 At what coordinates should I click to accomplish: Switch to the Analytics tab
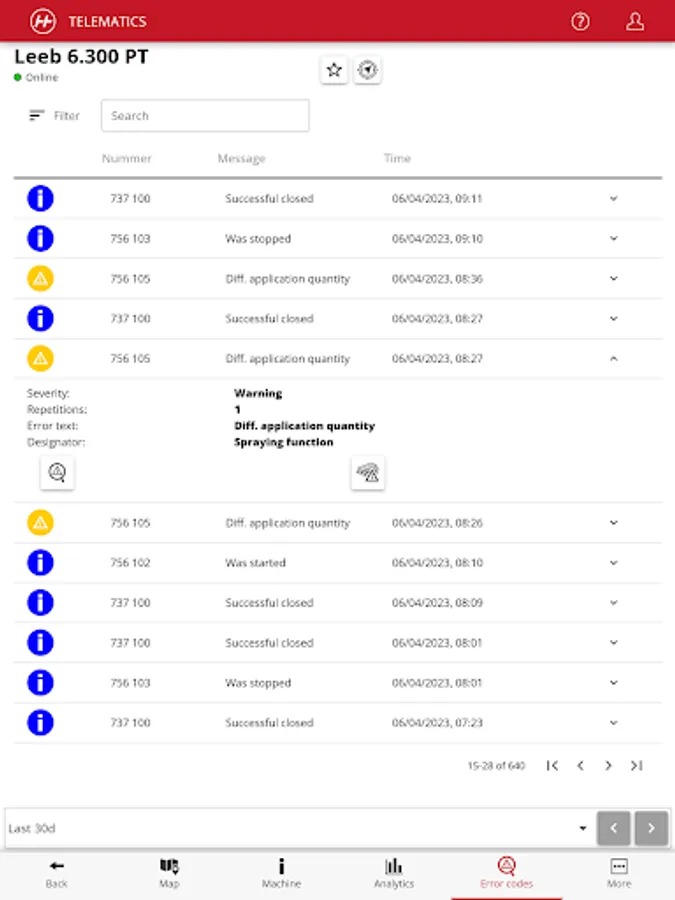[394, 874]
